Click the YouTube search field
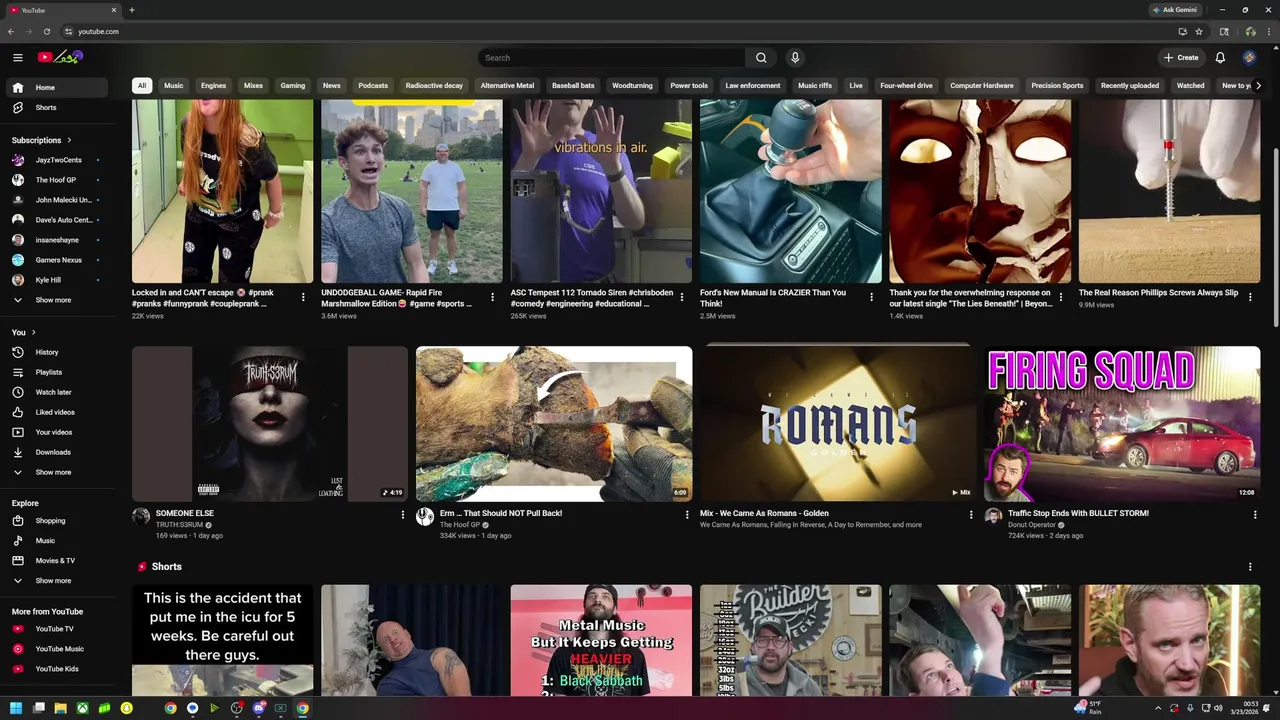 [612, 58]
